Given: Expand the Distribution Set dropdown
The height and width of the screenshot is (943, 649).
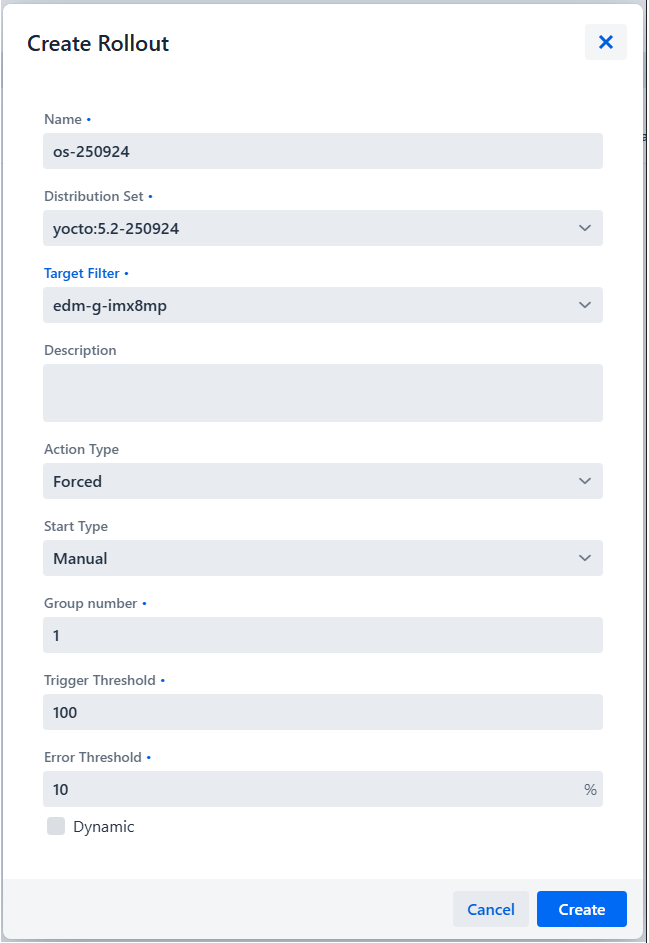Looking at the screenshot, I should point(584,228).
